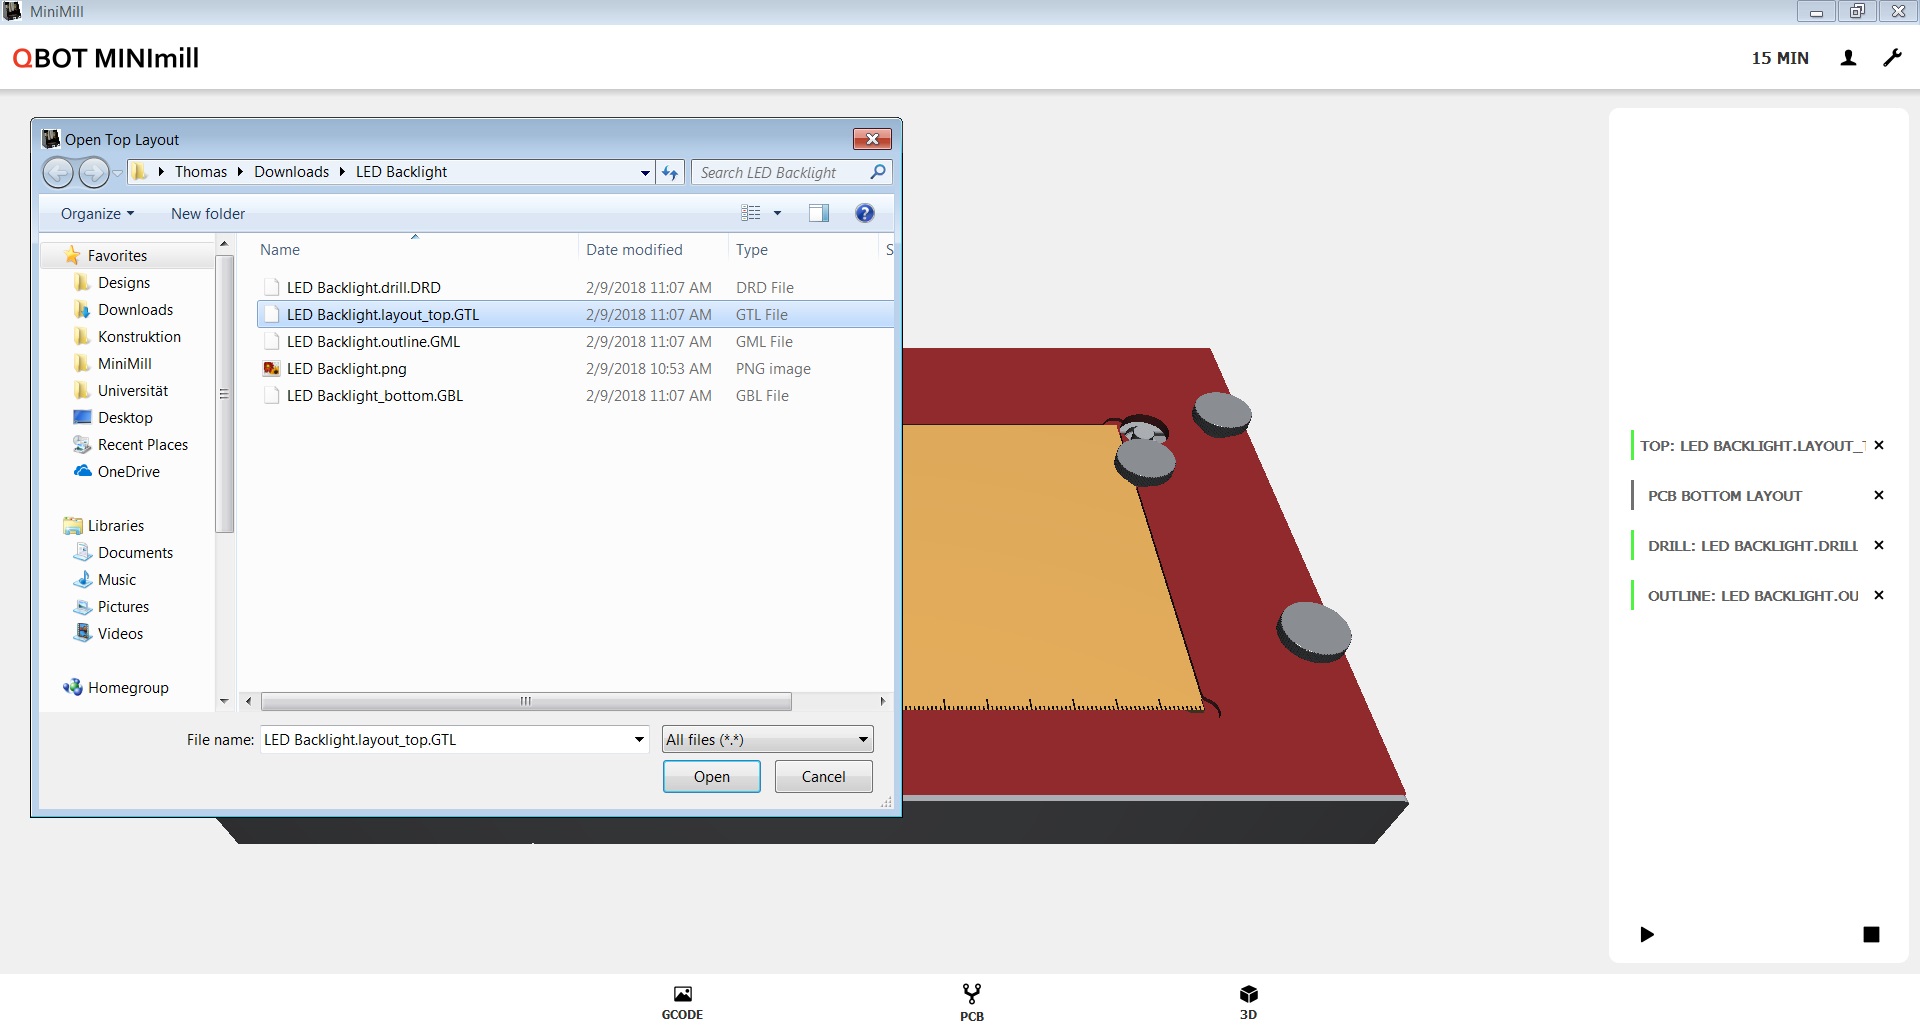Image resolution: width=1920 pixels, height=1028 pixels.
Task: Open Recent Places in the navigation pane
Action: [143, 445]
